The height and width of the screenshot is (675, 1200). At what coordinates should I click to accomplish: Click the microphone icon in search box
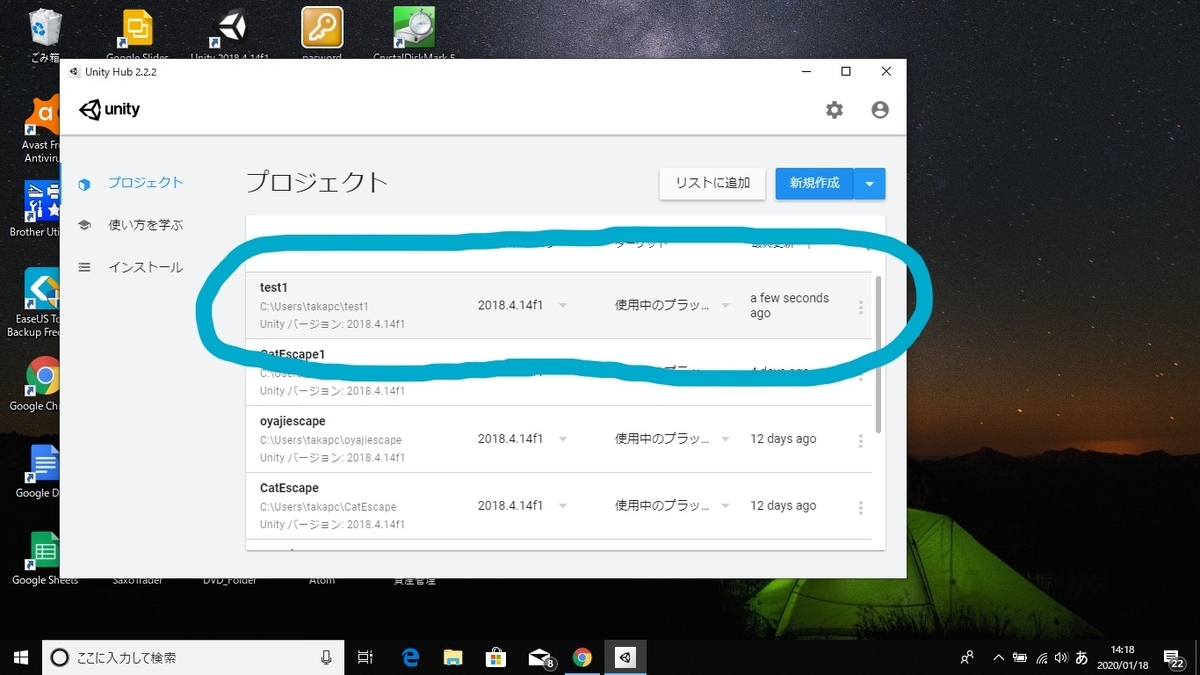[326, 657]
